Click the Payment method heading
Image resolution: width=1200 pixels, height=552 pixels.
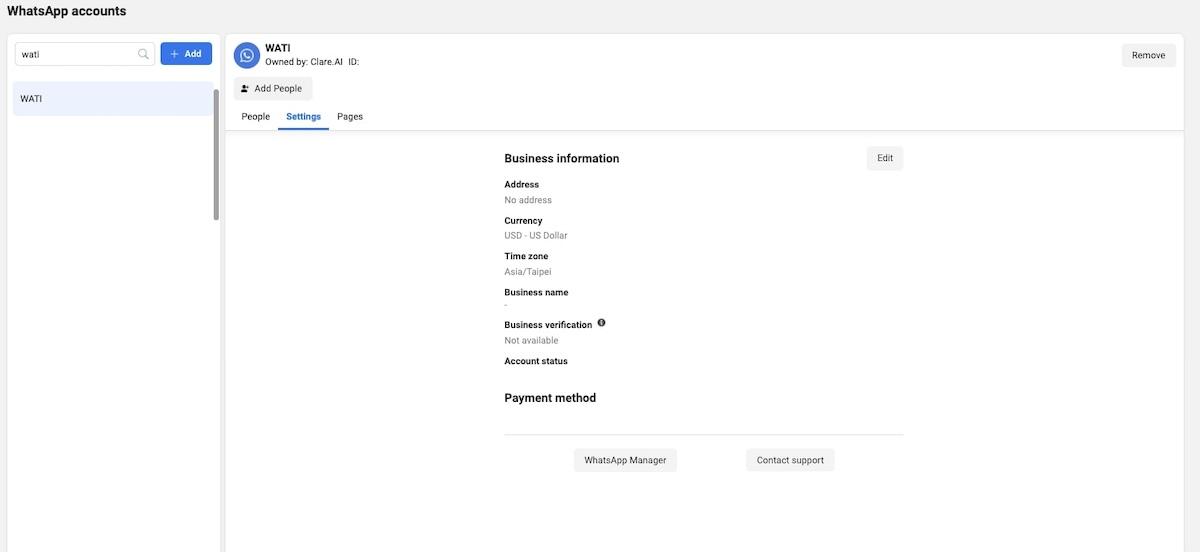[x=550, y=398]
